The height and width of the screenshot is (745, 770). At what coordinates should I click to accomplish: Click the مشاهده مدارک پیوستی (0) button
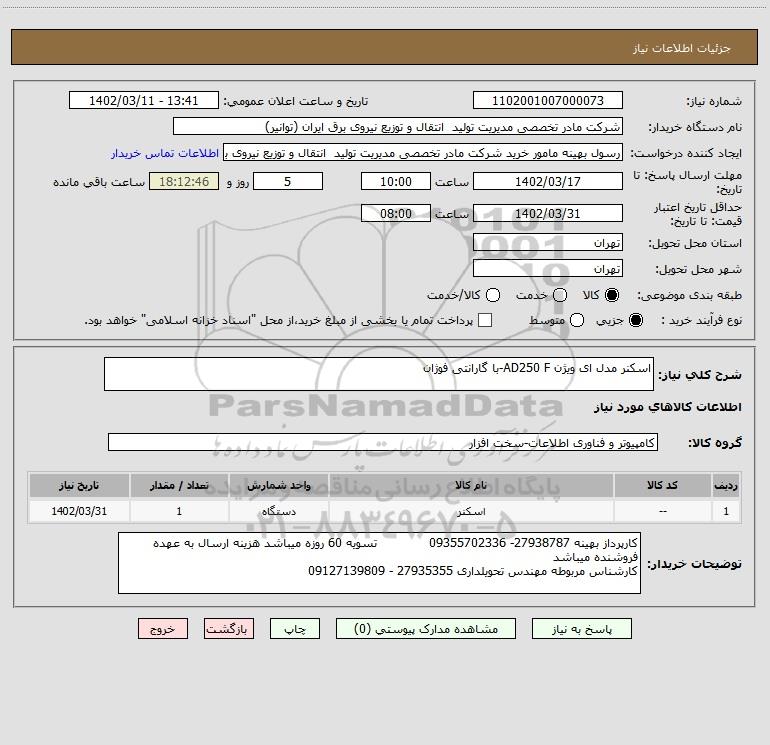426,629
